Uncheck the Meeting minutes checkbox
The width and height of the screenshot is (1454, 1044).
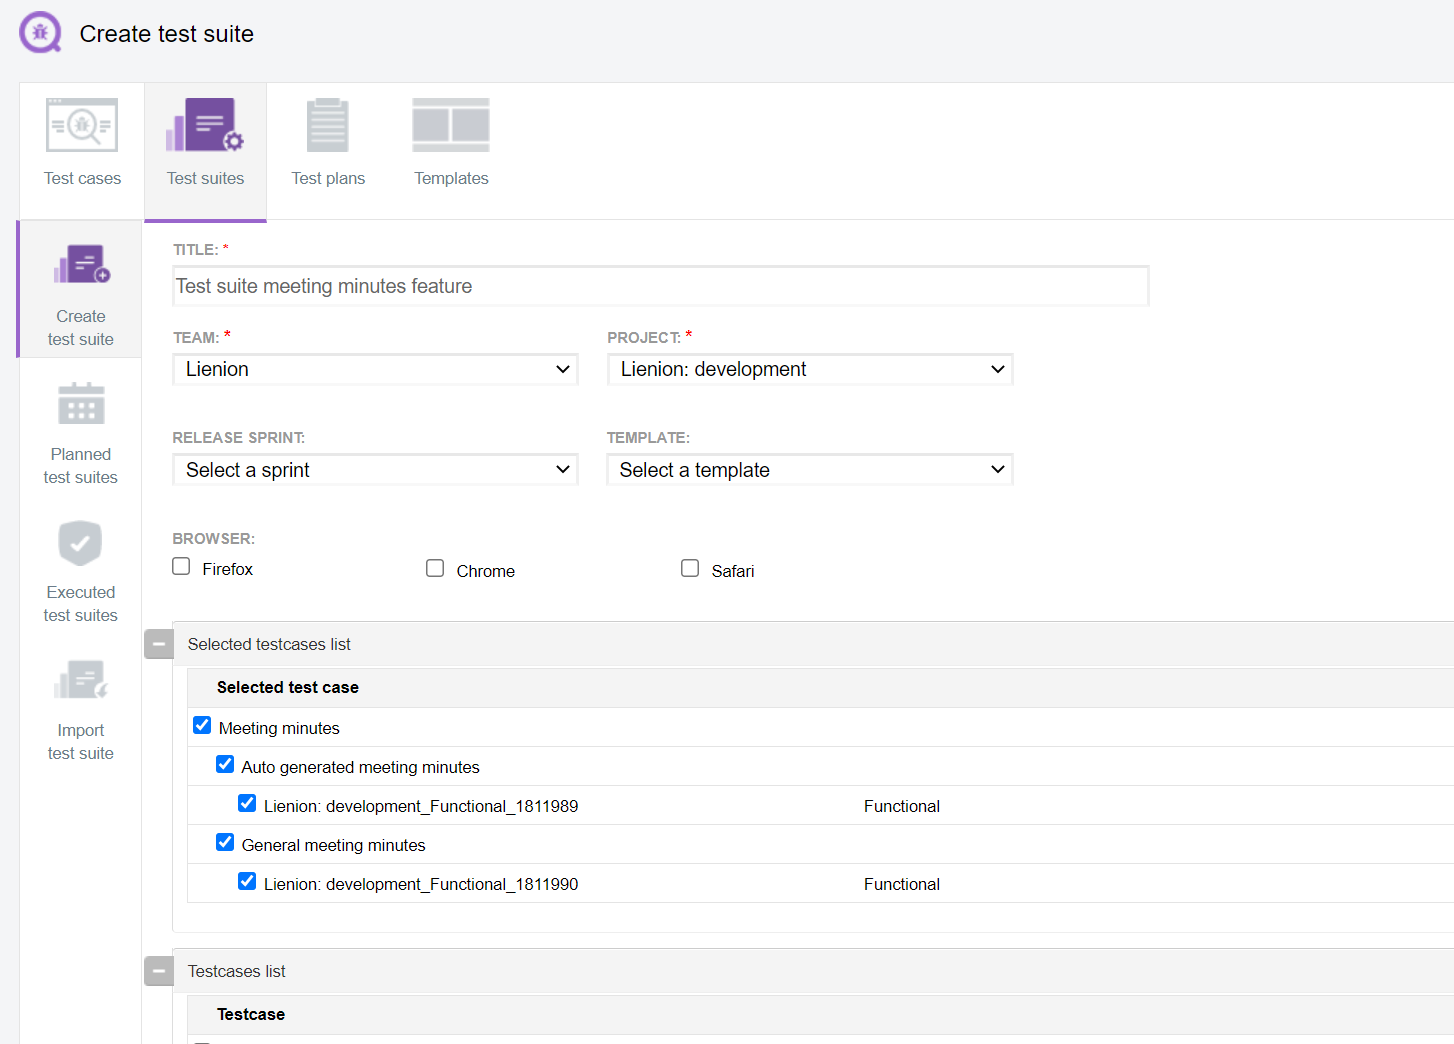[202, 726]
